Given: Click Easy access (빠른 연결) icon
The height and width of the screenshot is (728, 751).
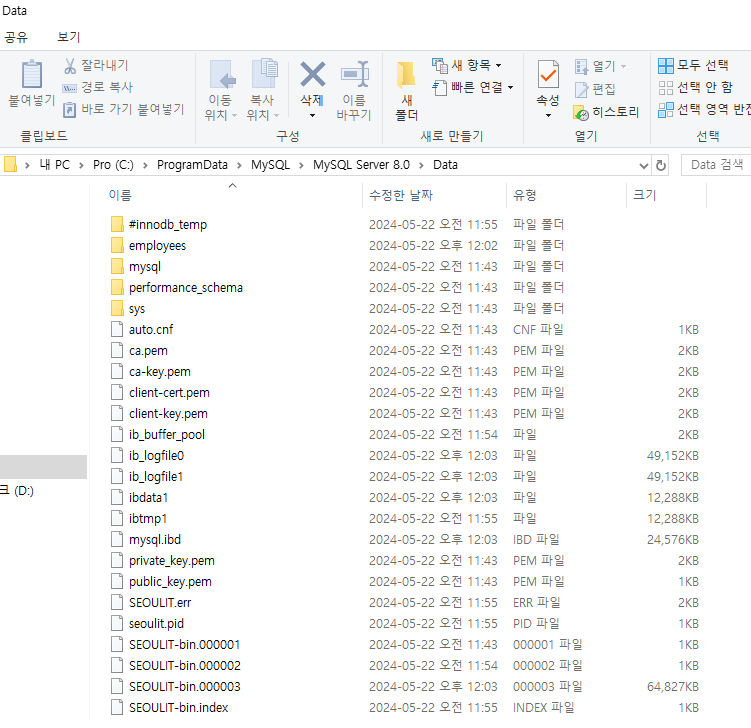Looking at the screenshot, I should pos(439,88).
